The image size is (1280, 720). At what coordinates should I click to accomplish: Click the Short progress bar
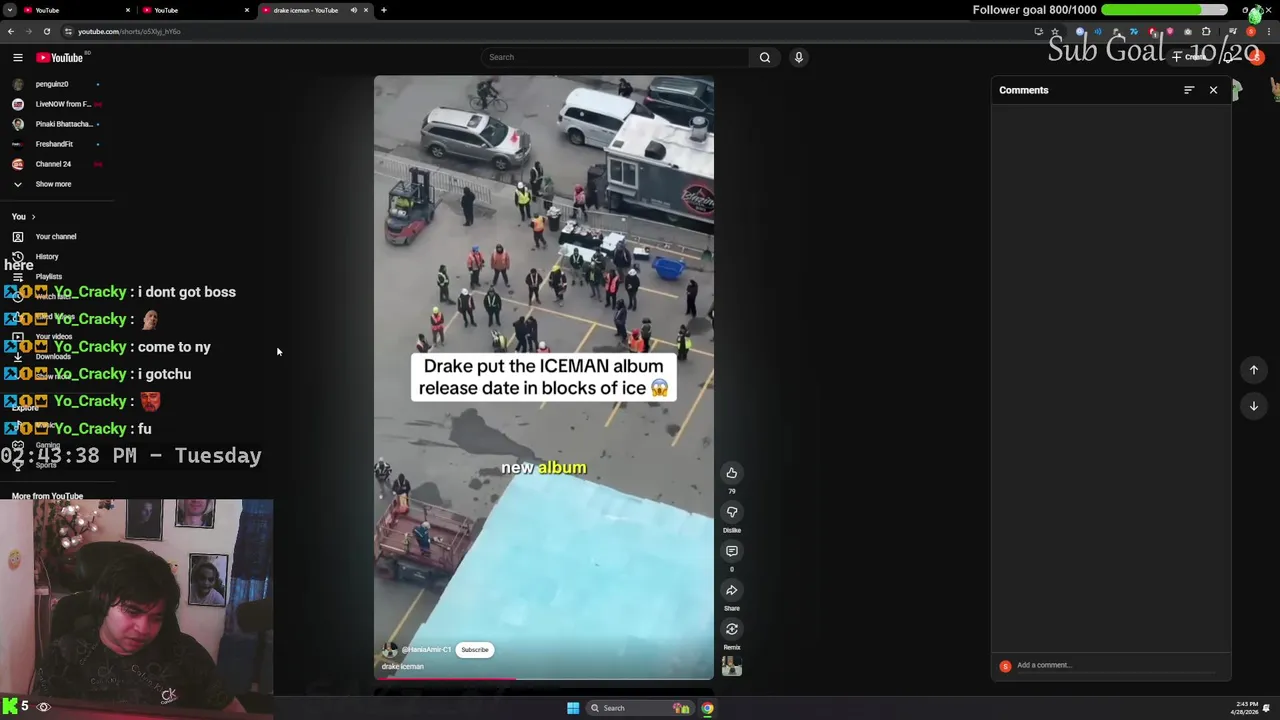point(544,678)
